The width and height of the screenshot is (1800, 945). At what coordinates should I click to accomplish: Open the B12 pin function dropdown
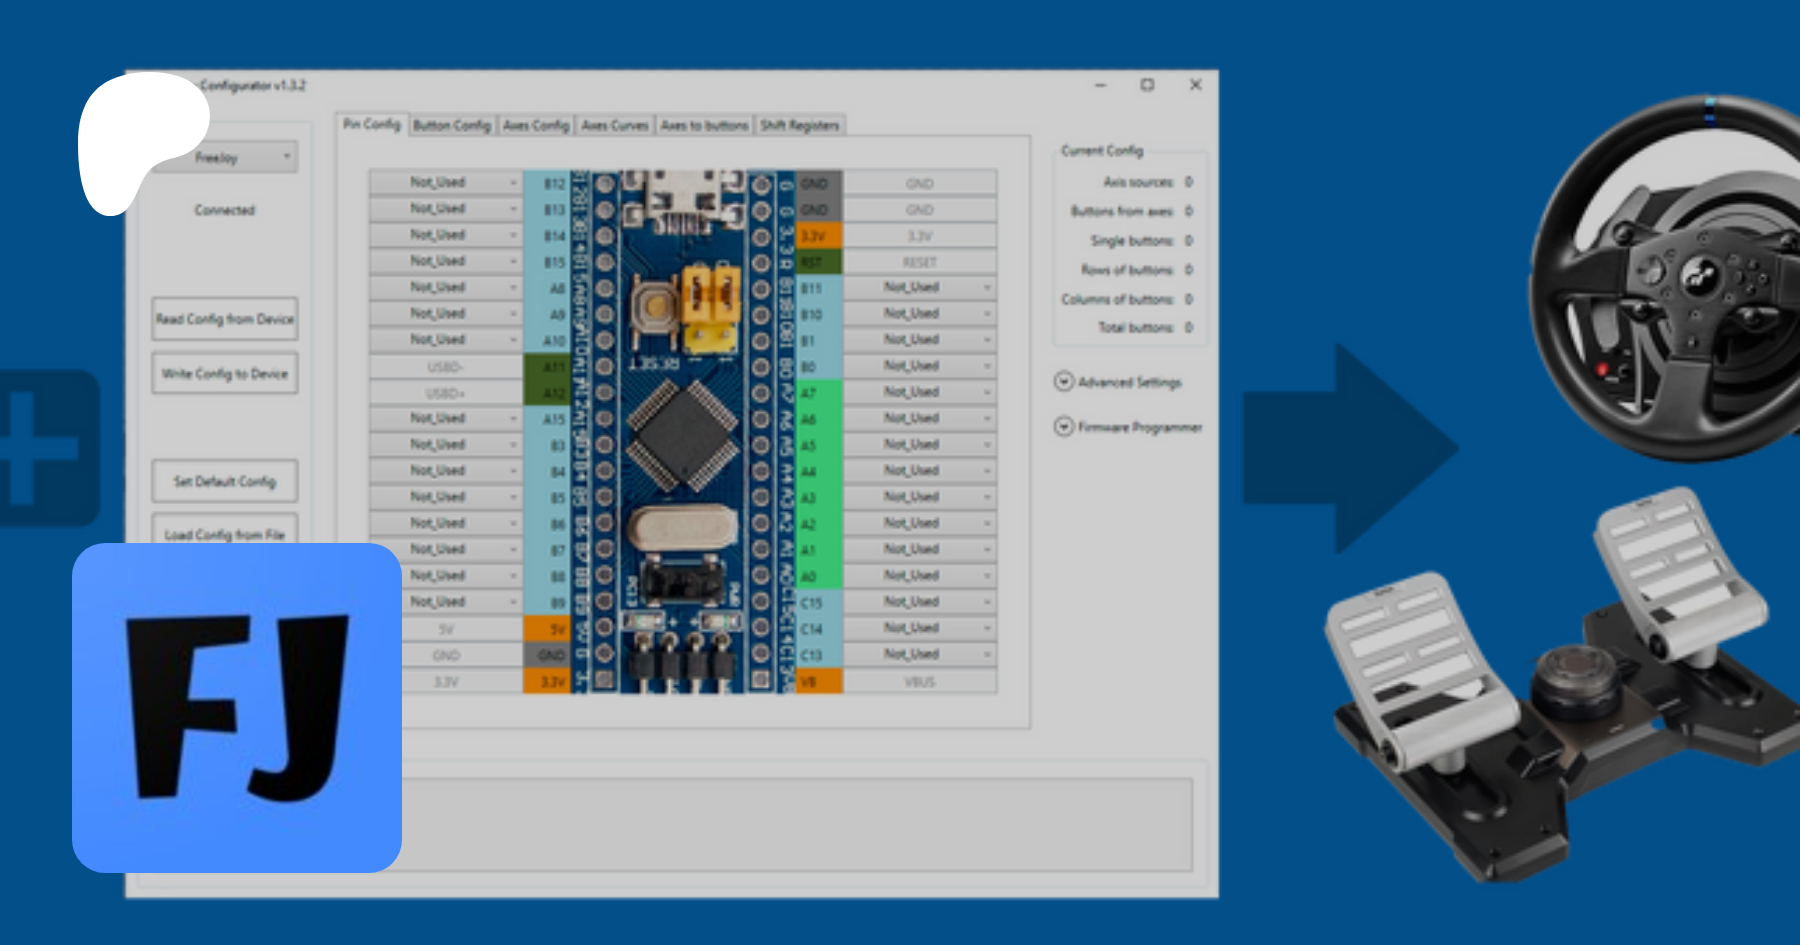pyautogui.click(x=445, y=183)
